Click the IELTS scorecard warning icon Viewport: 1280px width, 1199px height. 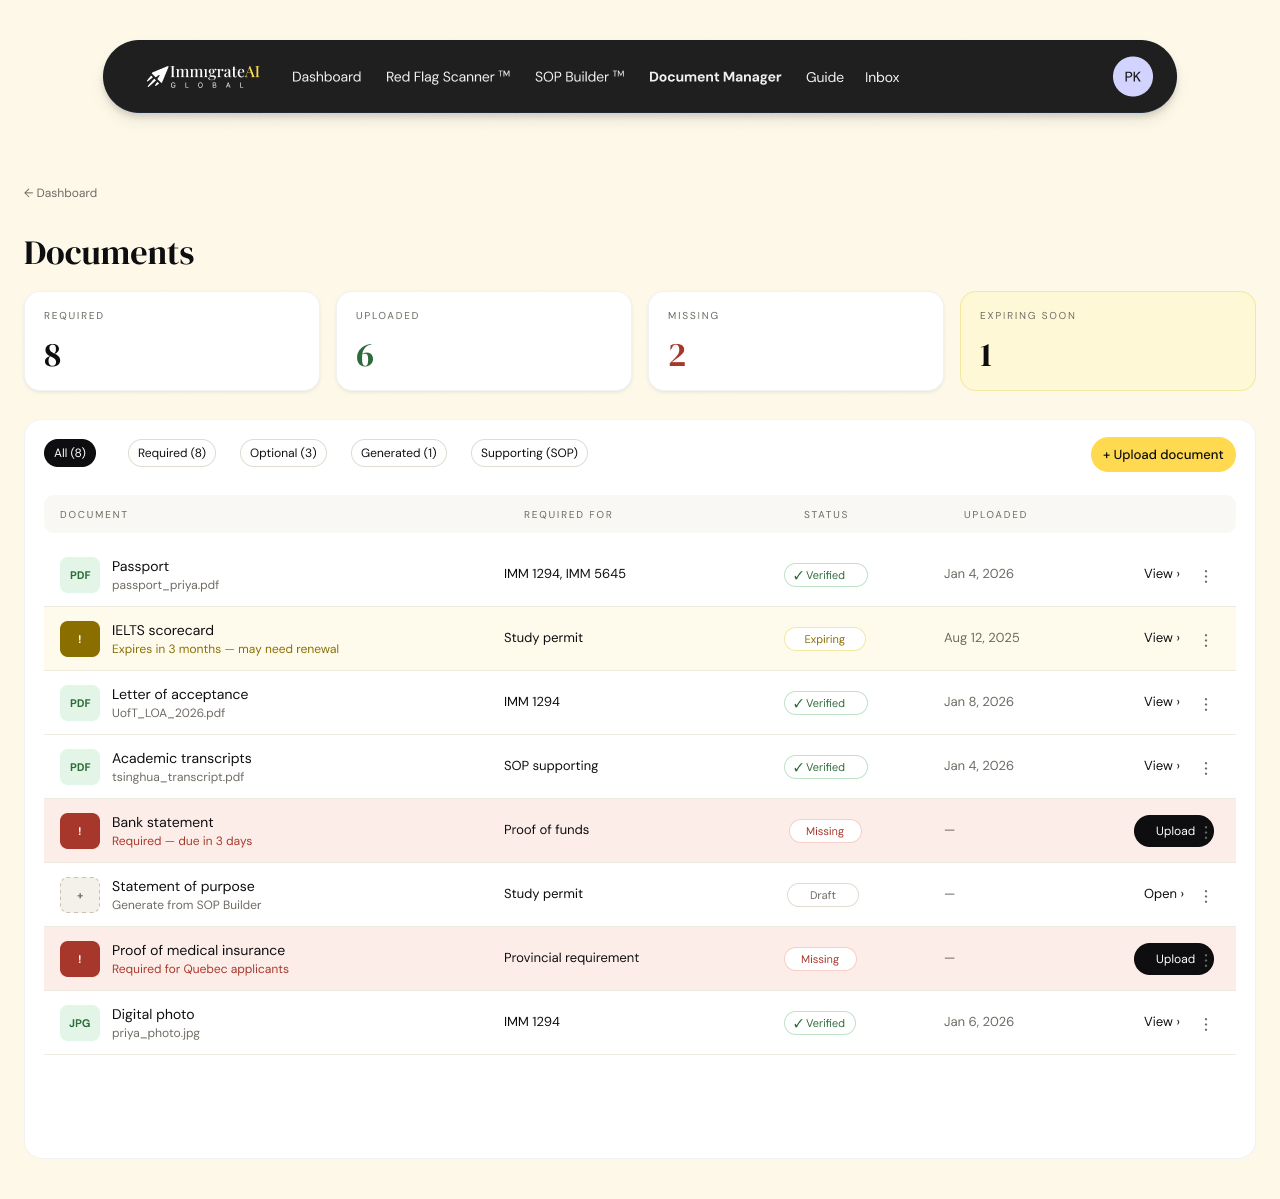click(x=80, y=639)
